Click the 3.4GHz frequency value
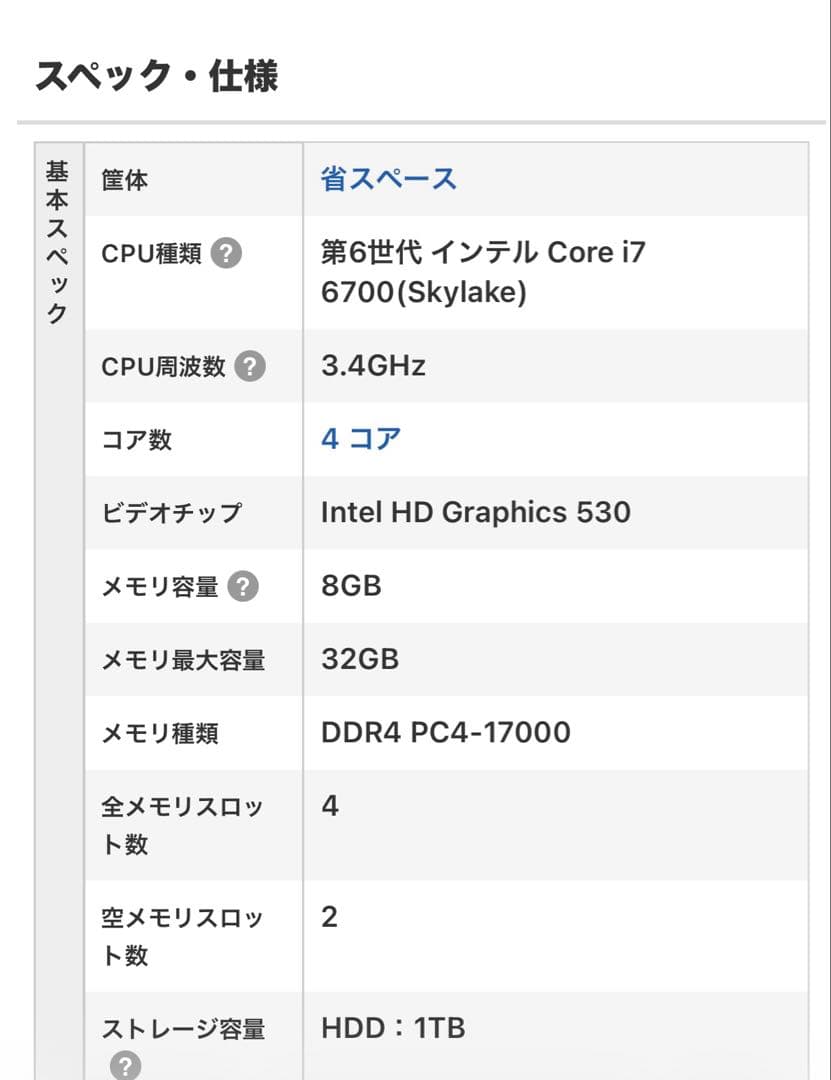 (x=372, y=366)
